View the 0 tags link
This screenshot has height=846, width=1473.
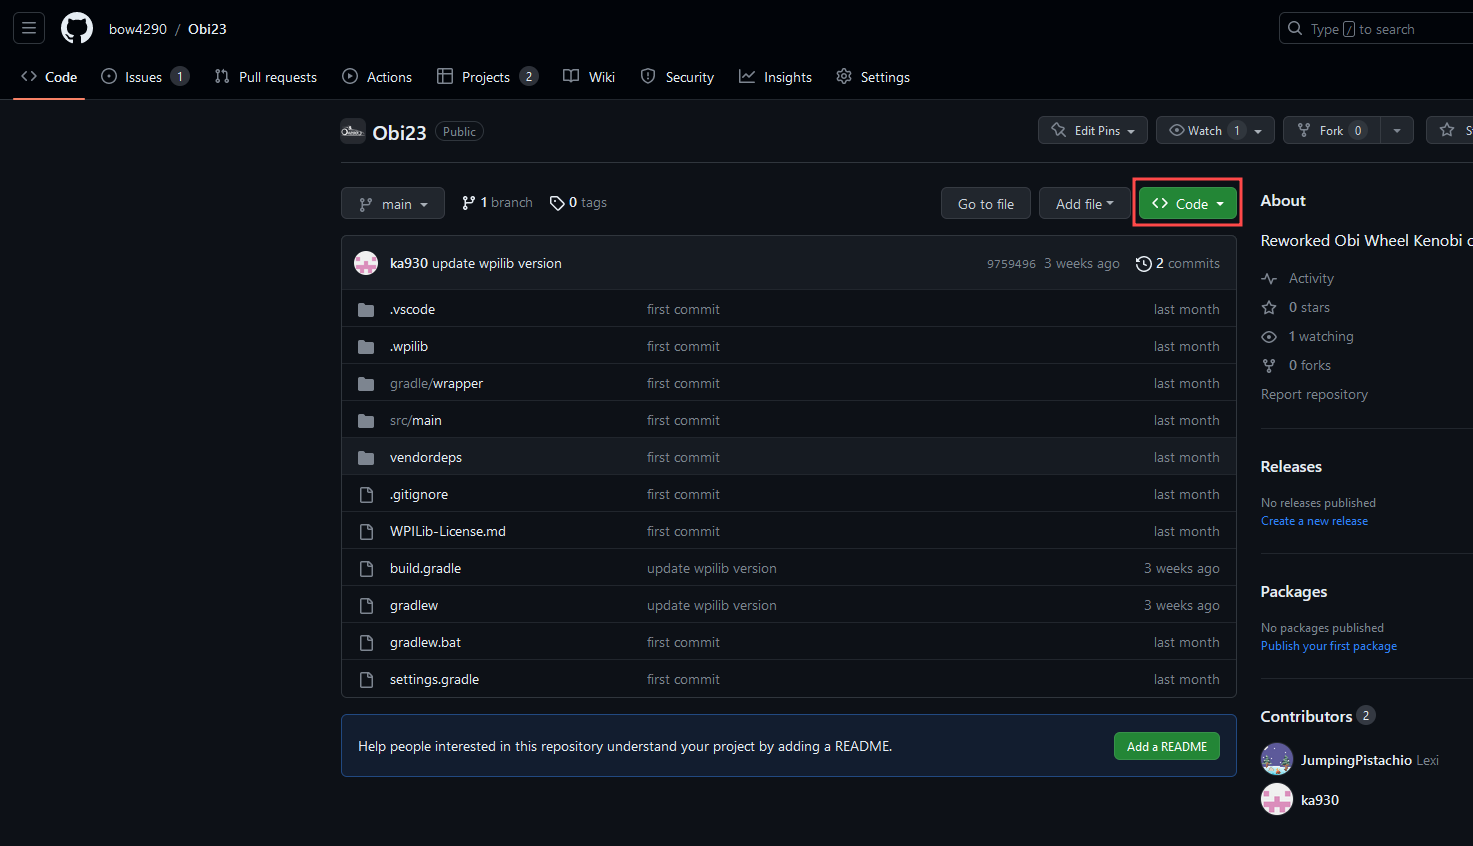click(578, 203)
